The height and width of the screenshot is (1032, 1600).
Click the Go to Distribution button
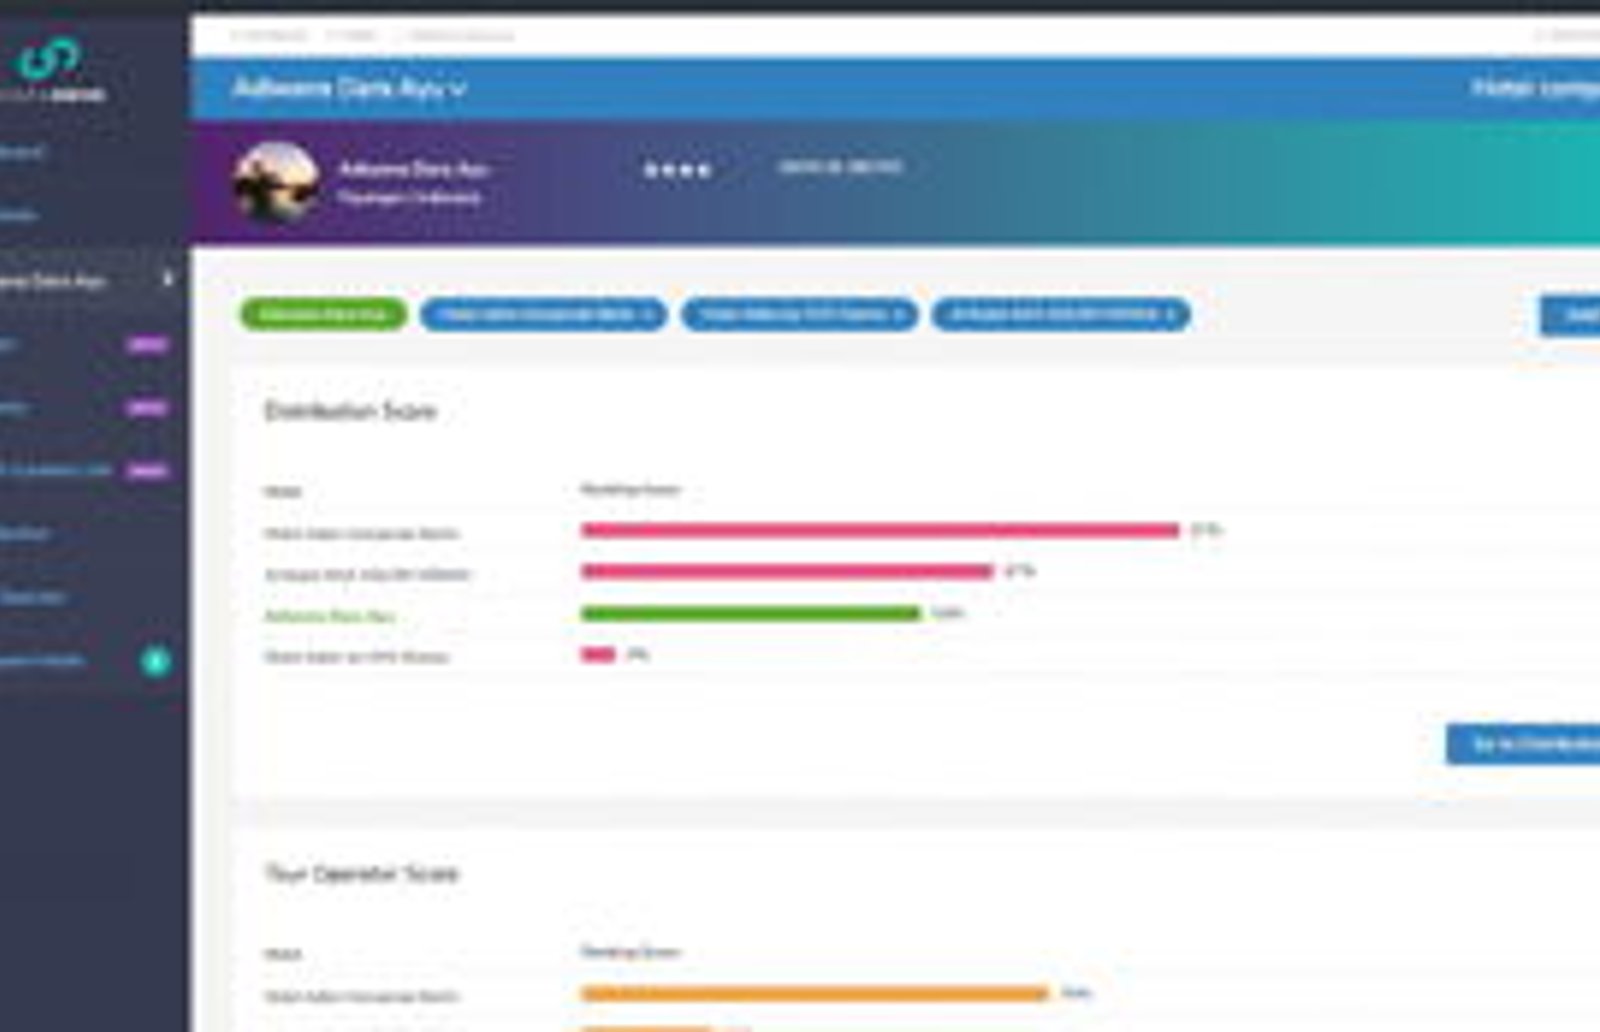[x=1523, y=744]
